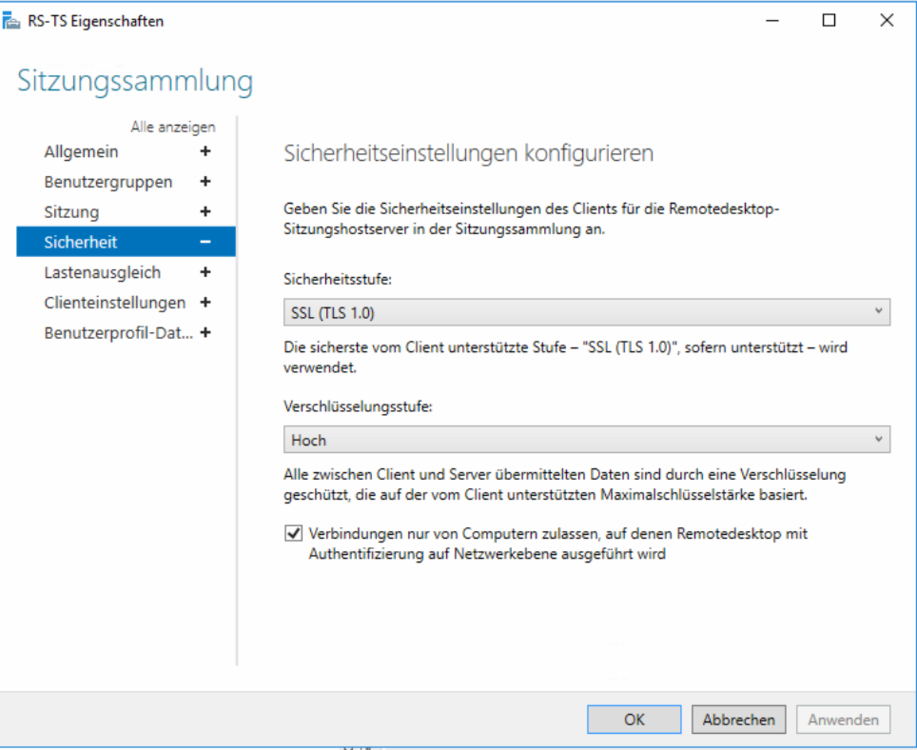Expand the Lastenausgleich section plus icon
Image resolution: width=917 pixels, height=750 pixels.
[x=206, y=272]
